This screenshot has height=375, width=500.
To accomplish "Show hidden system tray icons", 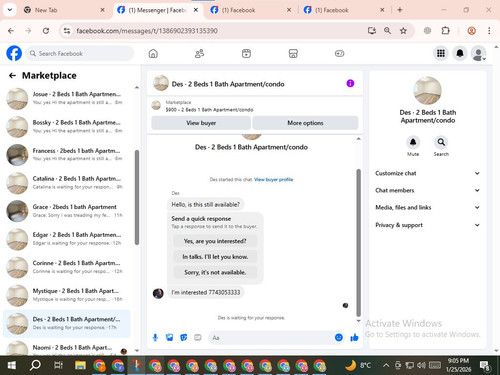I will click(x=386, y=365).
